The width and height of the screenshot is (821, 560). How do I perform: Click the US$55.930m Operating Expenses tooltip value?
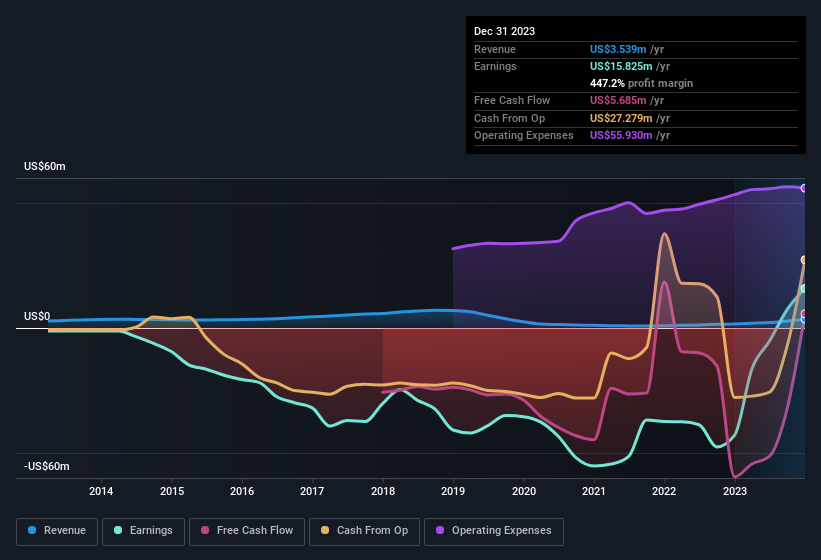coord(622,135)
